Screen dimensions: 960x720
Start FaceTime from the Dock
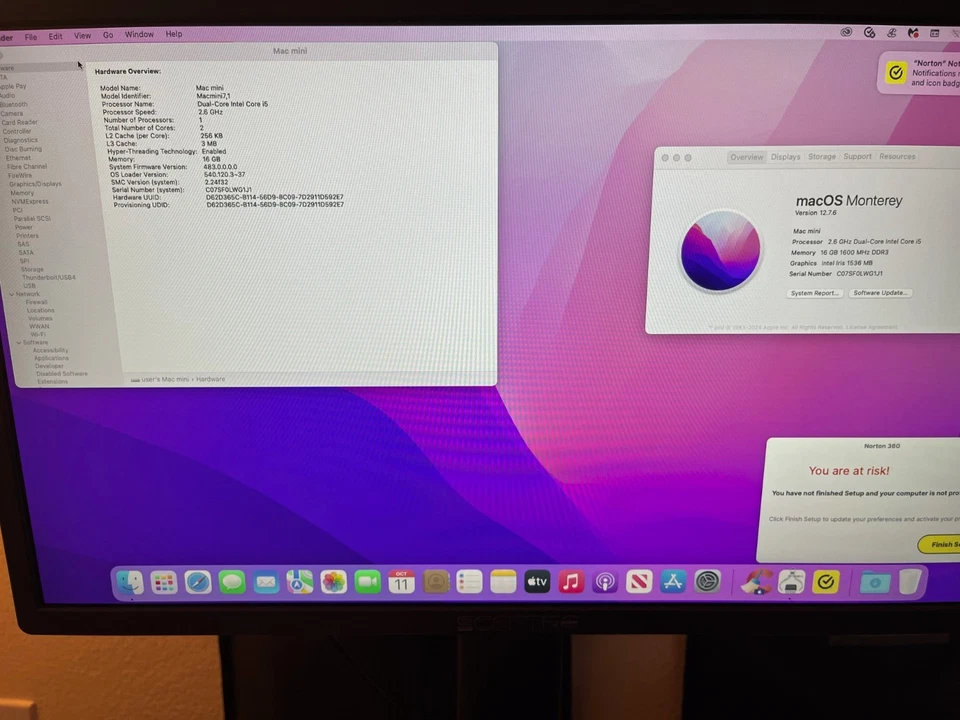click(367, 581)
